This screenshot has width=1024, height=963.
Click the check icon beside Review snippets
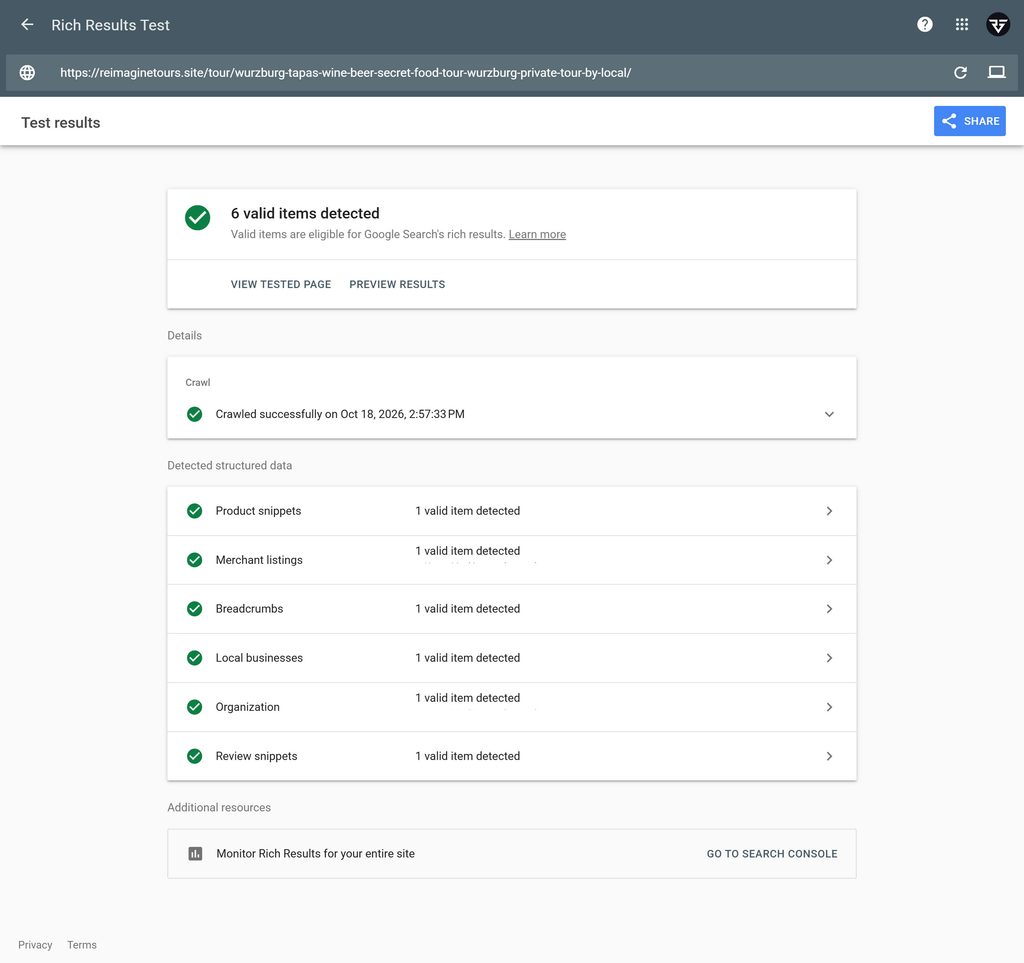(x=195, y=756)
